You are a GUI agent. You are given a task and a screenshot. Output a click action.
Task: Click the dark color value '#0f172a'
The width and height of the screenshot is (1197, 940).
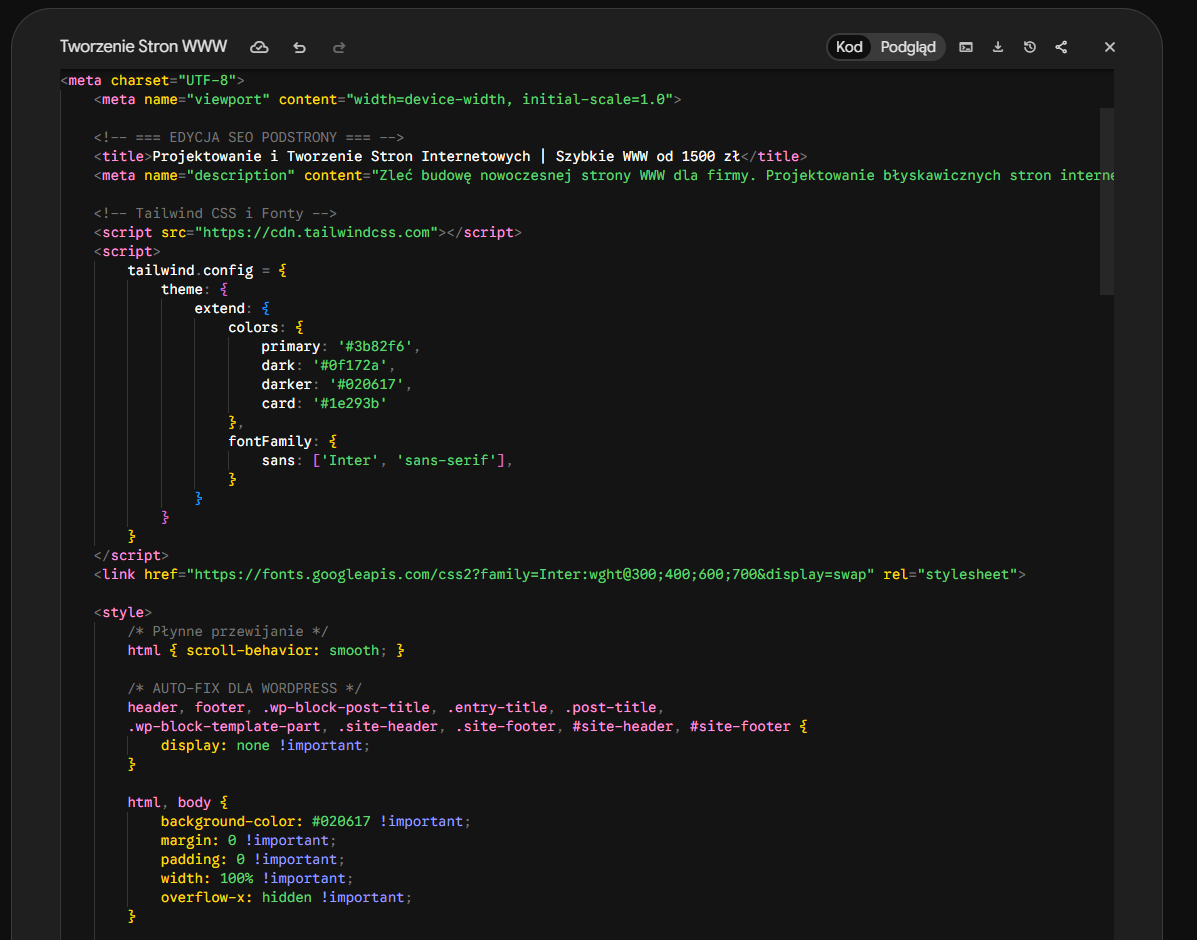(x=350, y=366)
